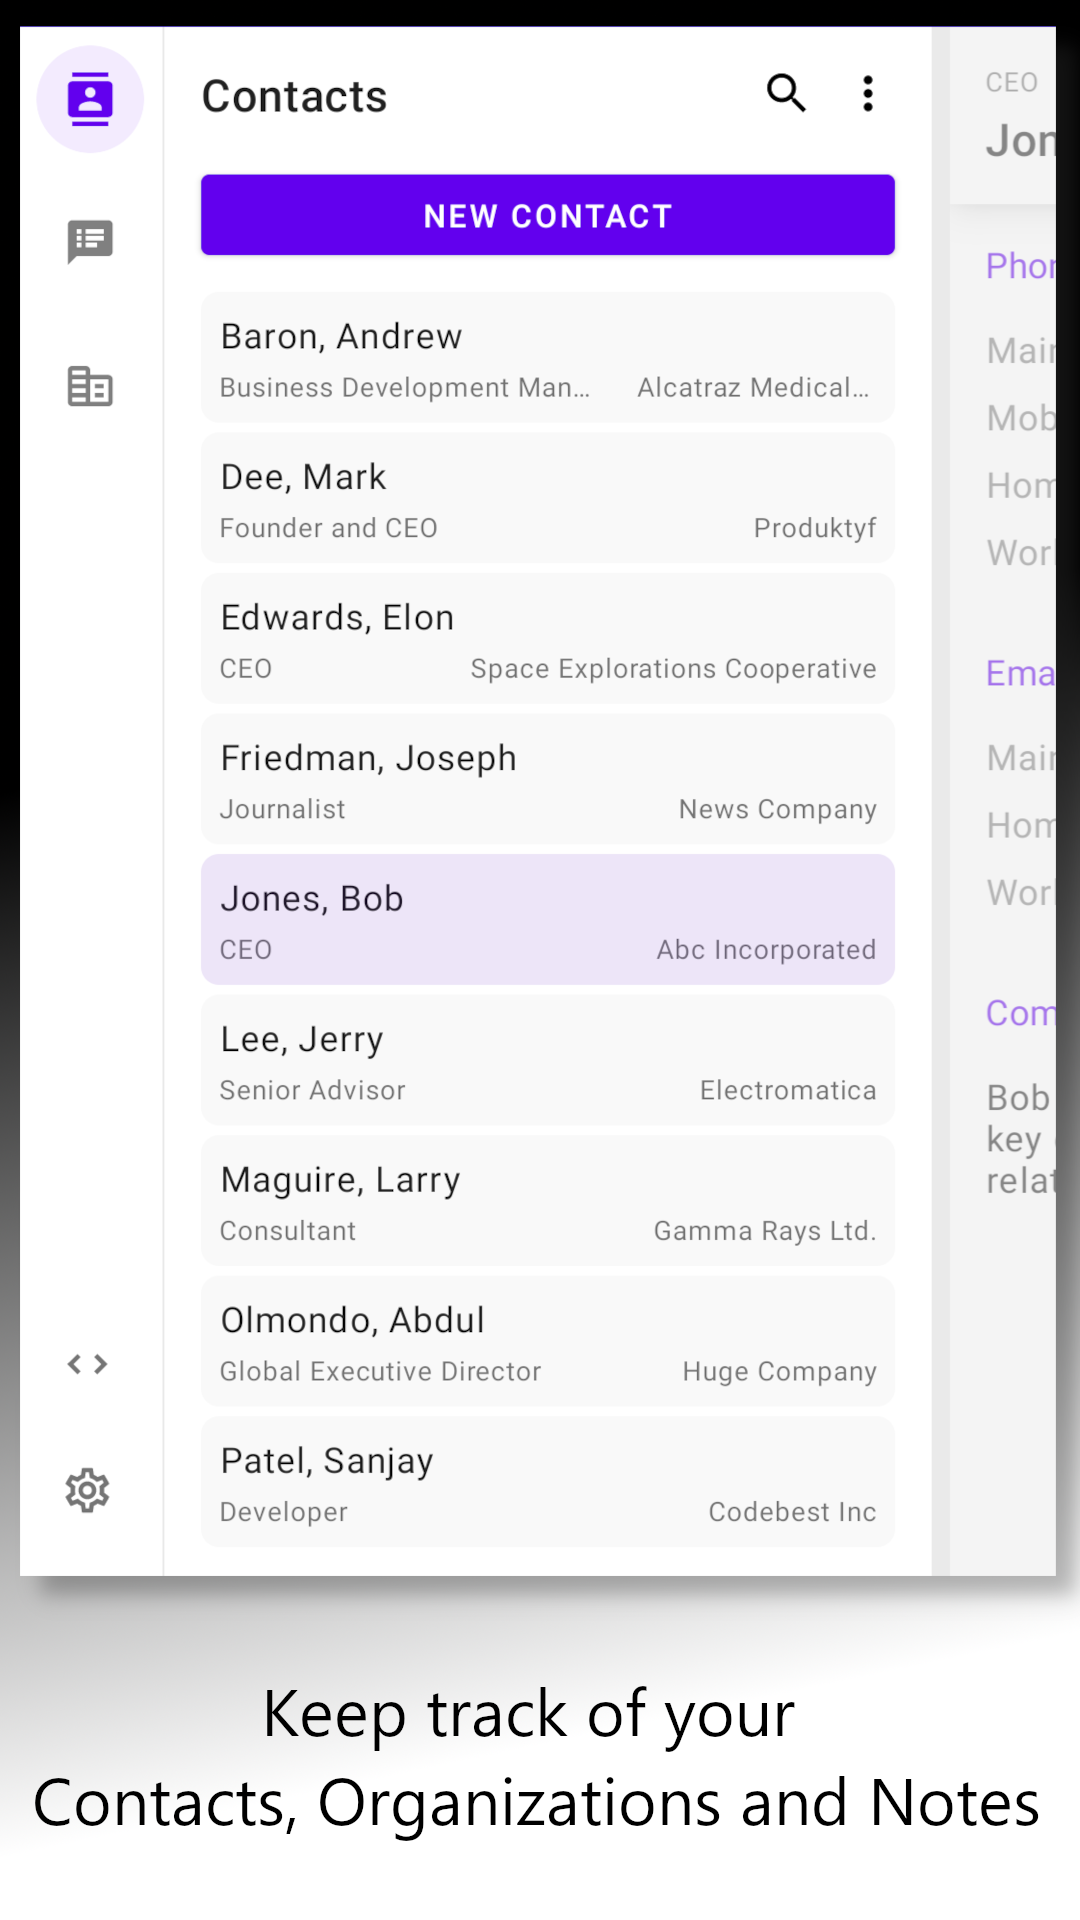Select Edwards, Elon from the list

(x=547, y=639)
